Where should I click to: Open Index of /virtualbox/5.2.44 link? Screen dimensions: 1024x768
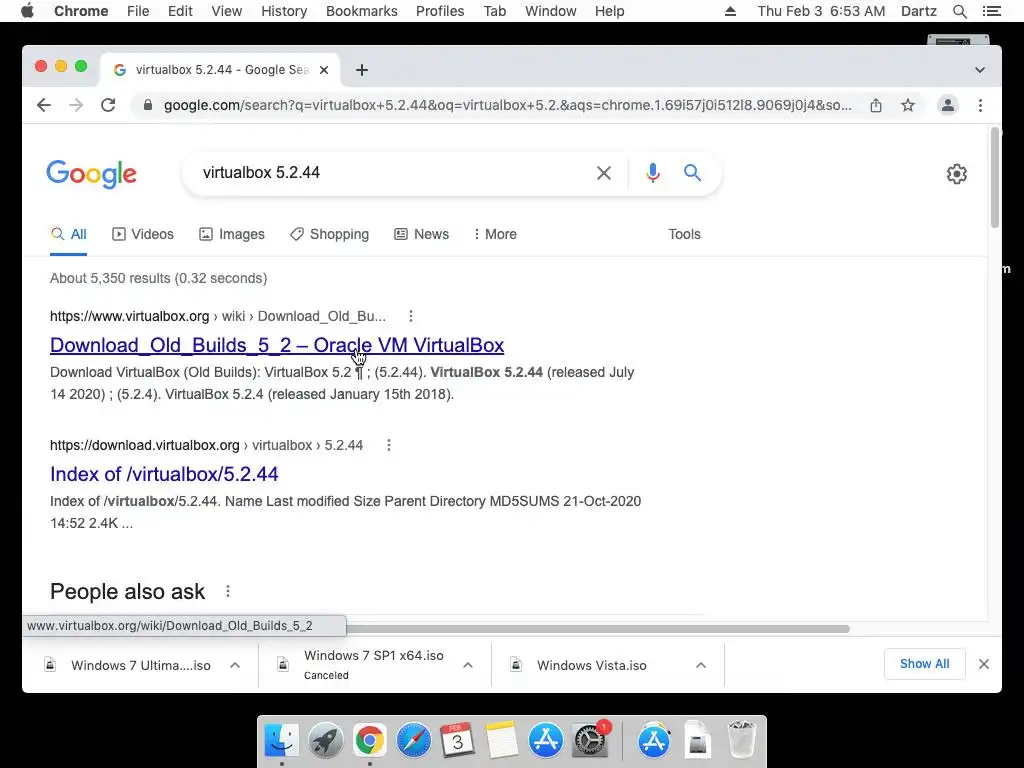pyautogui.click(x=164, y=474)
